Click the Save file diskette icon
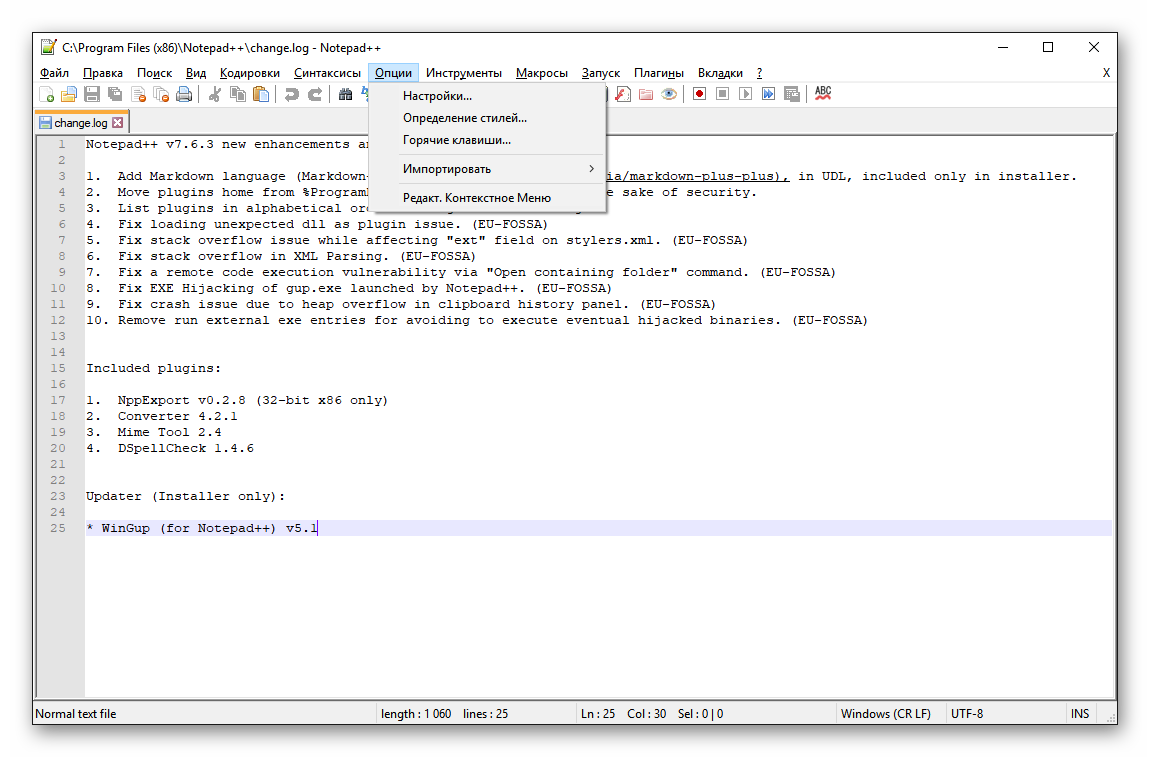 [92, 94]
